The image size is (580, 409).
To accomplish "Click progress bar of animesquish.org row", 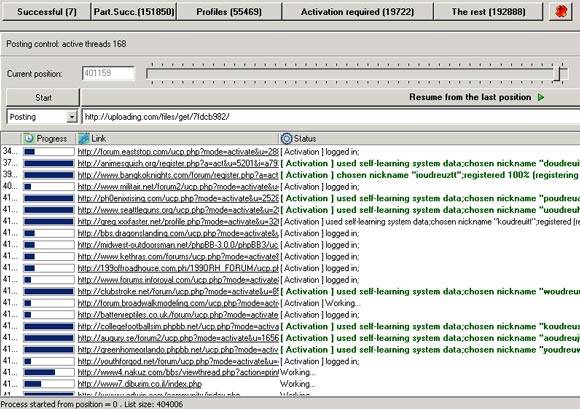I will [x=49, y=163].
